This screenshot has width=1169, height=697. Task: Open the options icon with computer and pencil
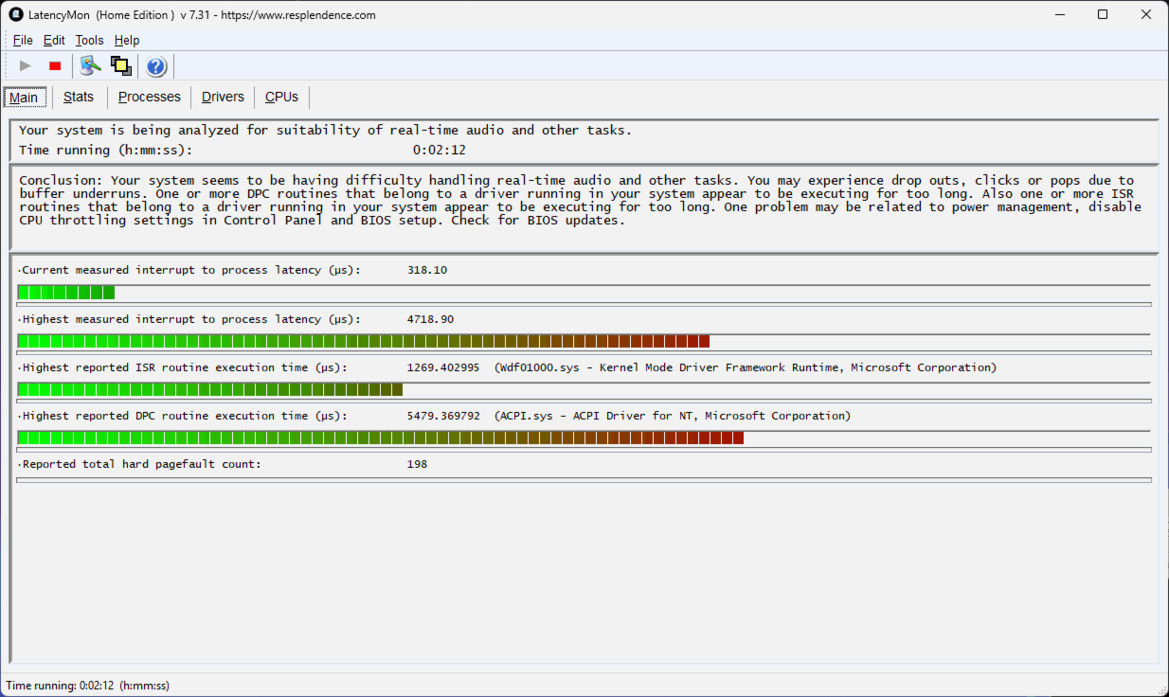click(91, 66)
